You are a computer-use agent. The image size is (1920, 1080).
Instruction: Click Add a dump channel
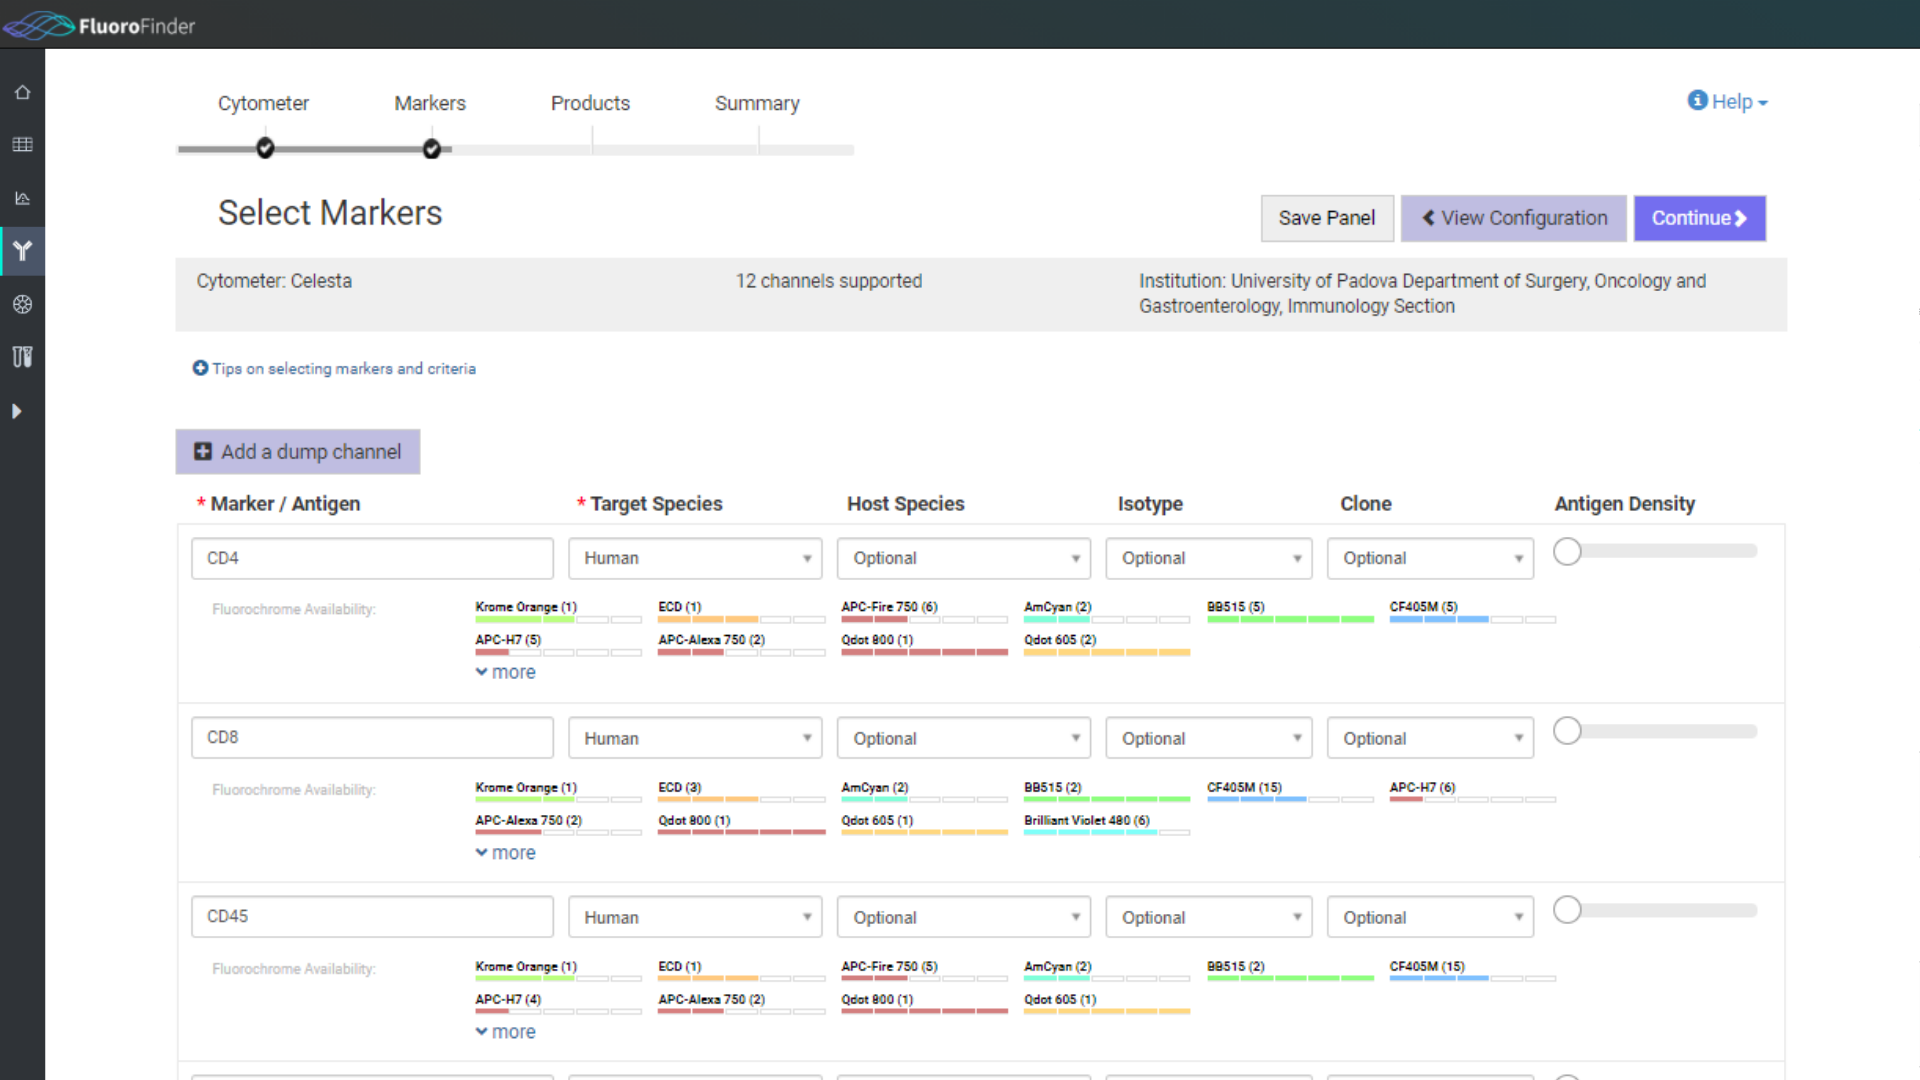(x=297, y=451)
